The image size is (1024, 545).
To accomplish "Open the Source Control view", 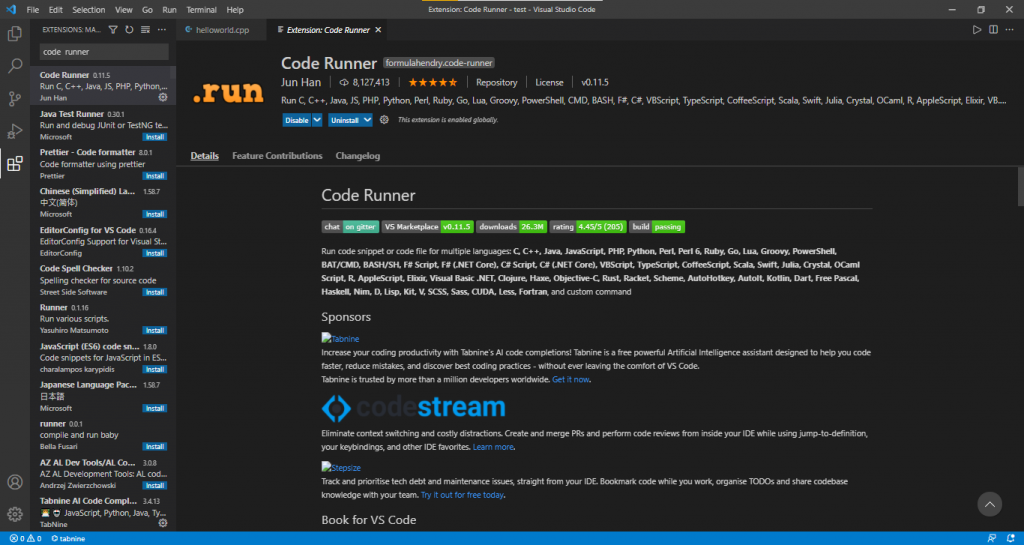I will [x=14, y=99].
